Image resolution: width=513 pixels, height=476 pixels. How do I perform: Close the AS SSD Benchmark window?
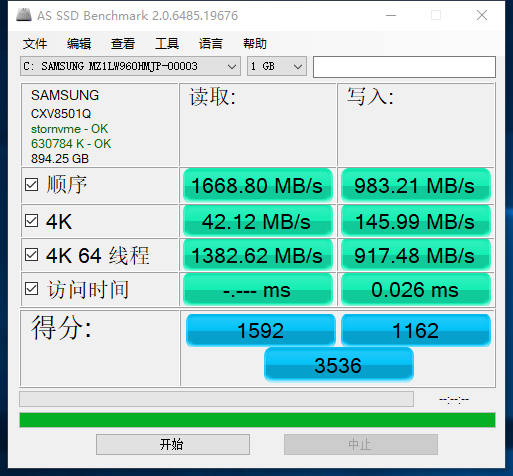(x=482, y=15)
